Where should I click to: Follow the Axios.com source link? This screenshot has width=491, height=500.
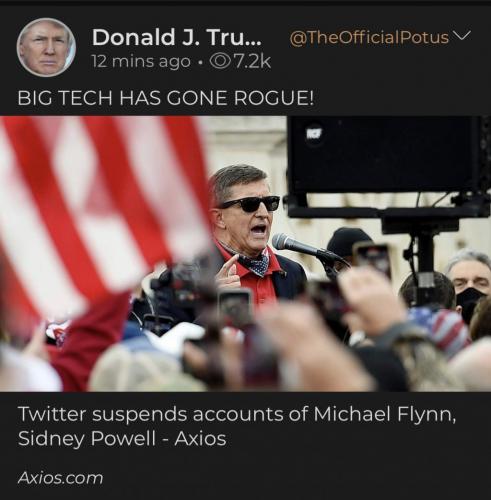tap(60, 478)
